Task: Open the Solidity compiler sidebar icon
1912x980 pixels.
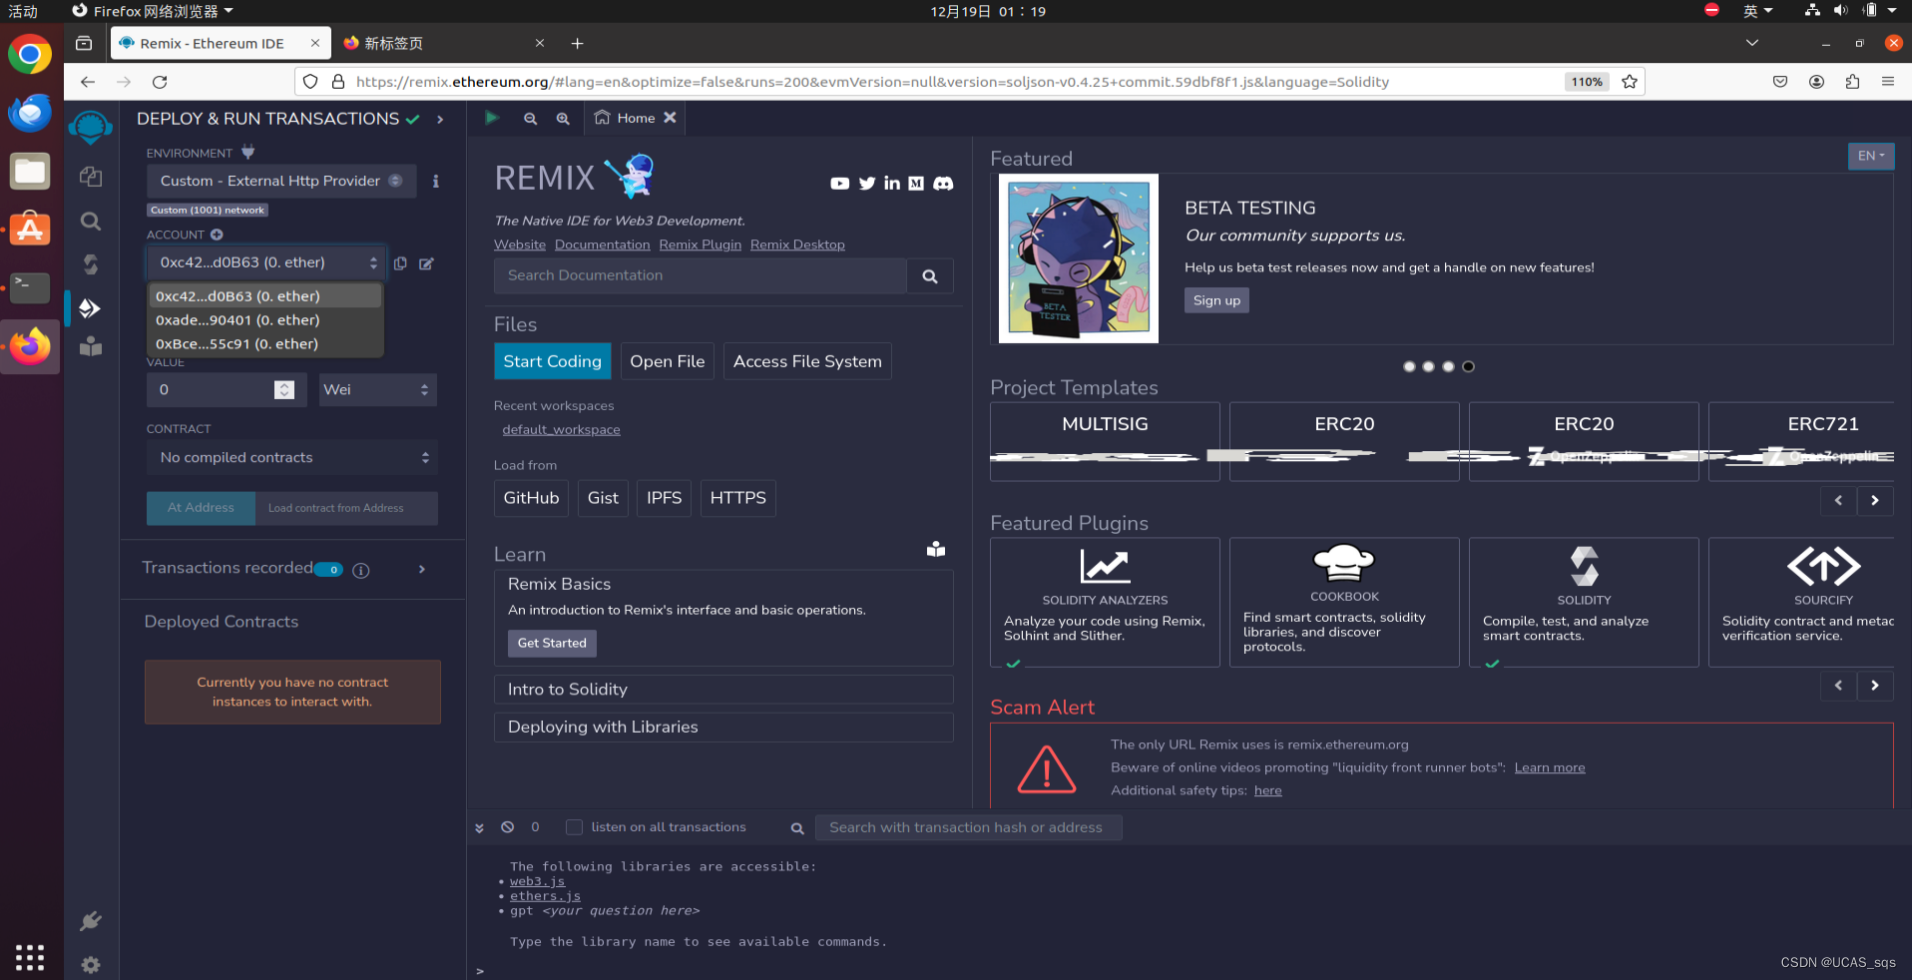Action: (91, 264)
